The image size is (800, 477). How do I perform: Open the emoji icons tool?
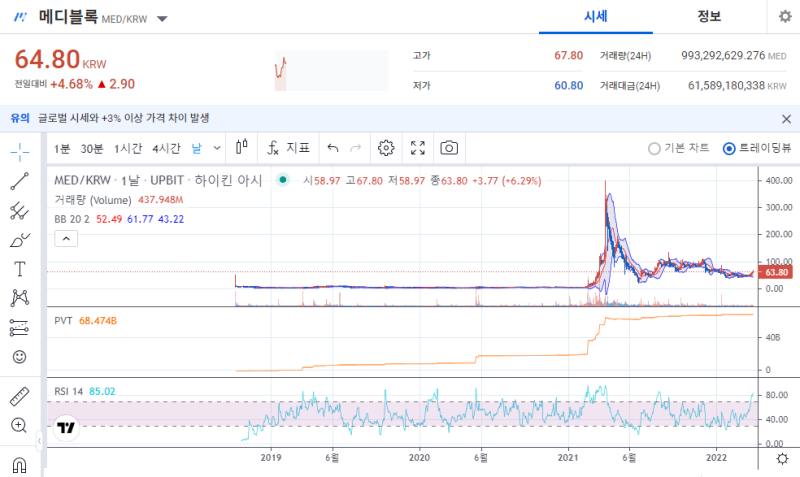[19, 357]
